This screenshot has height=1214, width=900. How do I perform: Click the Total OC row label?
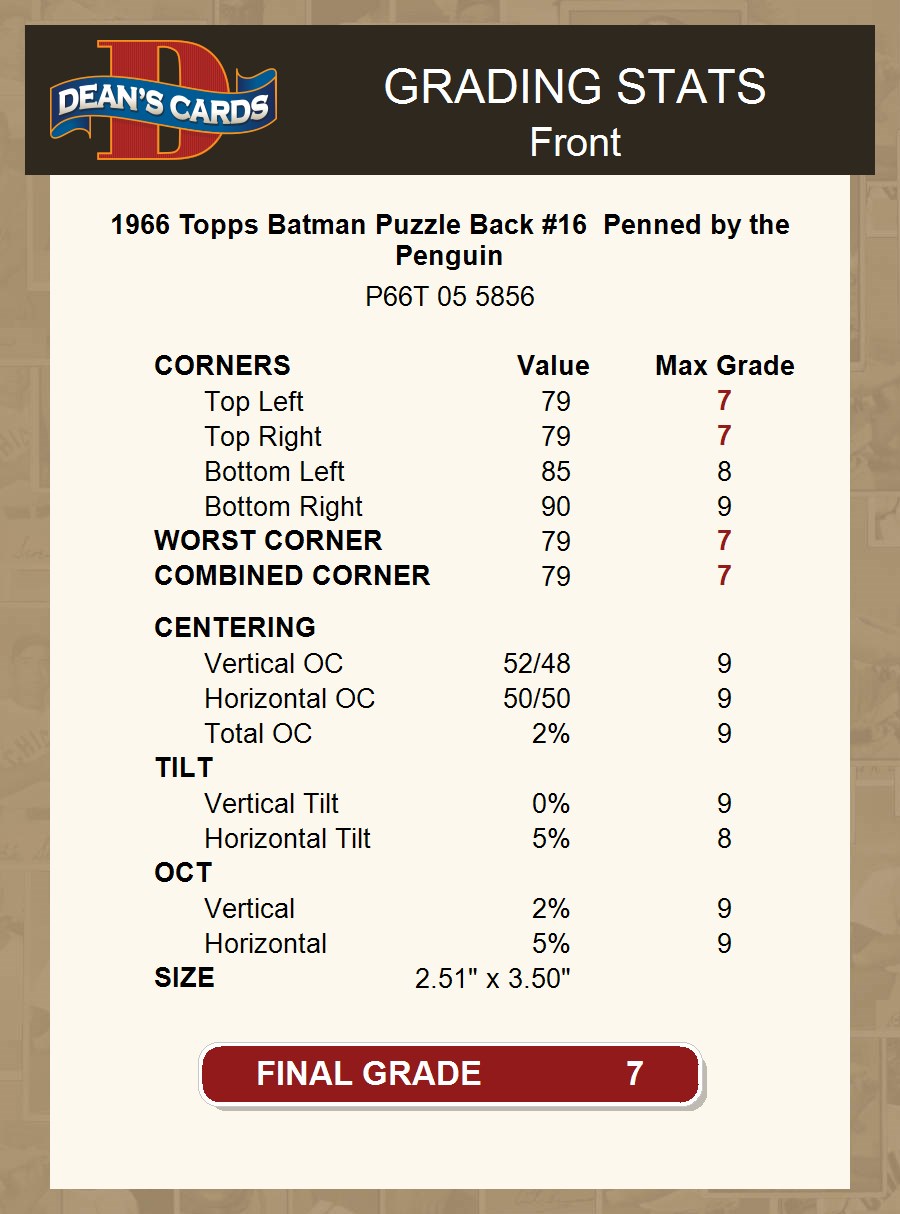258,734
